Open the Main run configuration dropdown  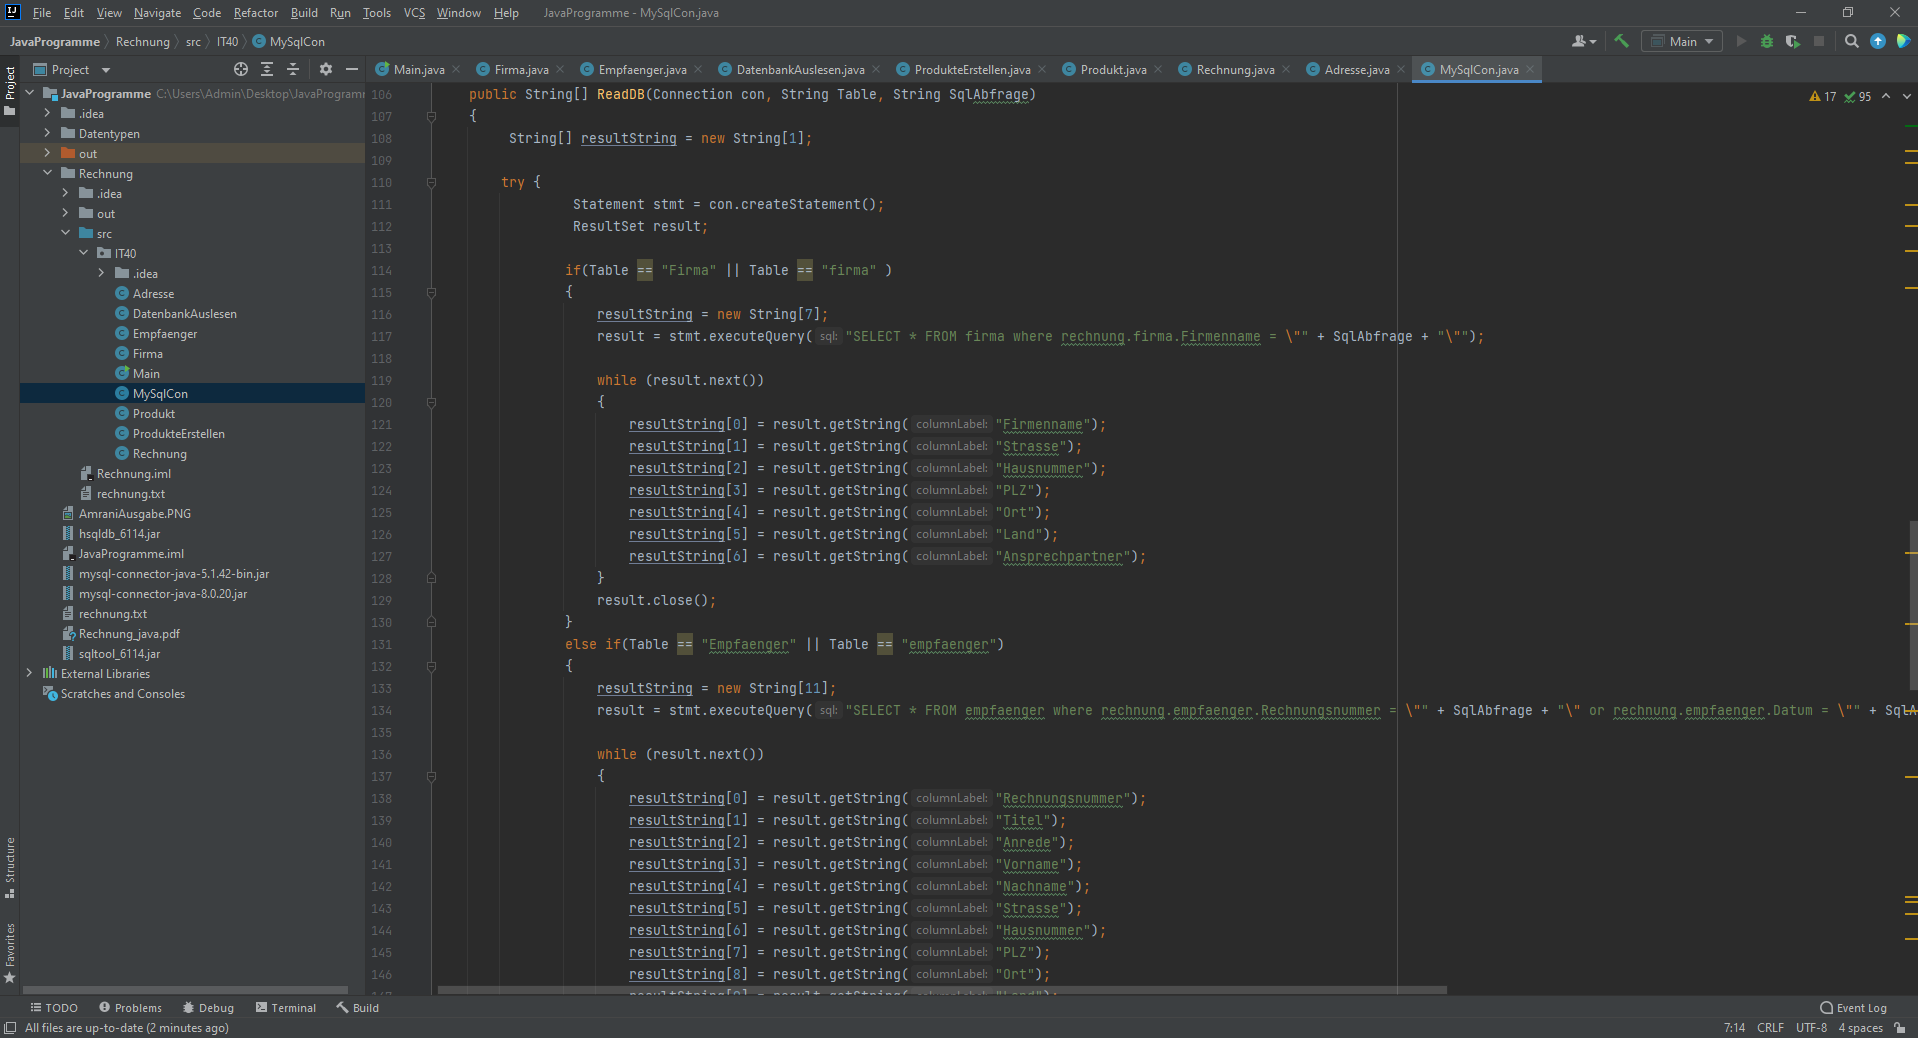pos(1683,41)
